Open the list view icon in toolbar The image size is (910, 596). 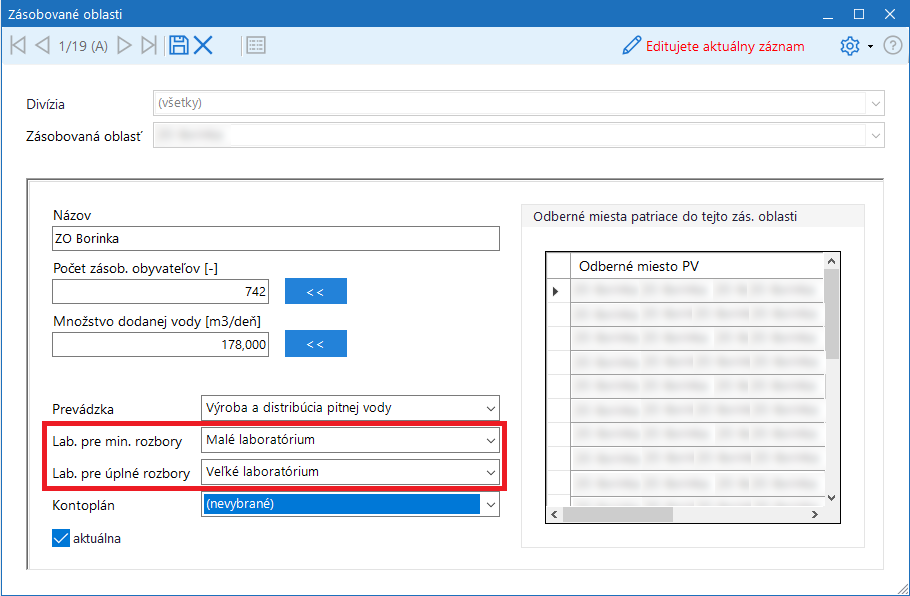coord(255,45)
